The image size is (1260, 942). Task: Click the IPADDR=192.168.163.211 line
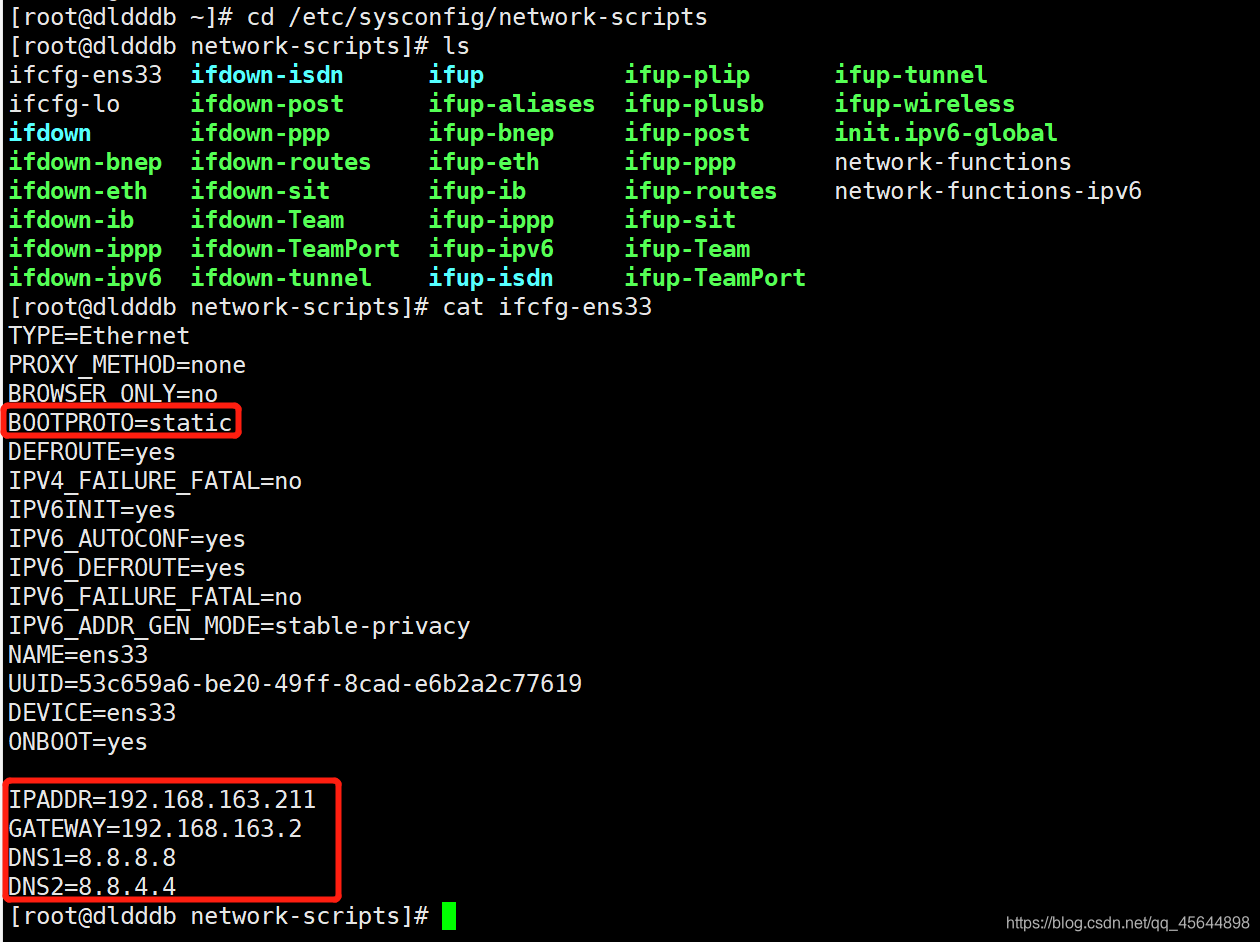click(162, 800)
